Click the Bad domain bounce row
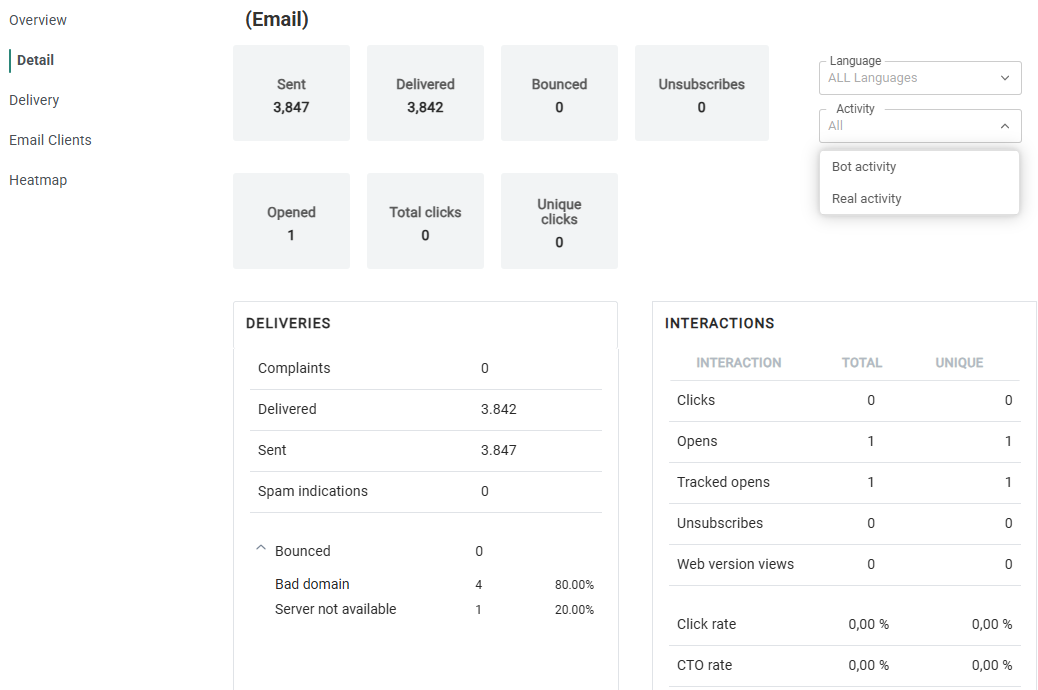 [312, 584]
